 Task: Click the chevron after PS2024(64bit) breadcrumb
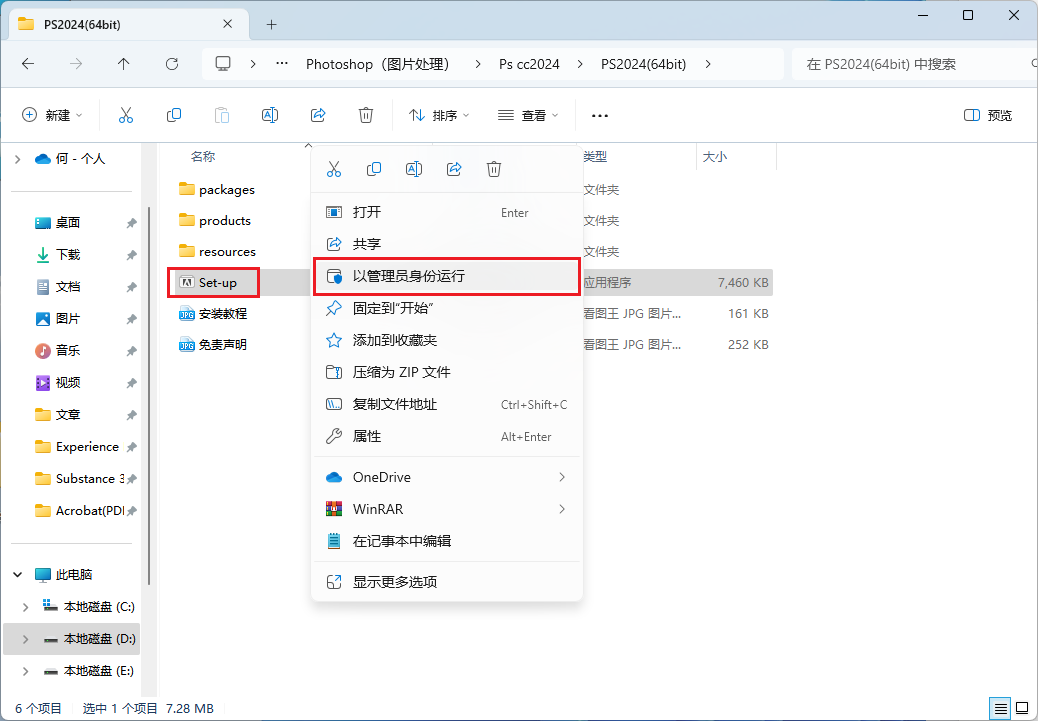708,64
